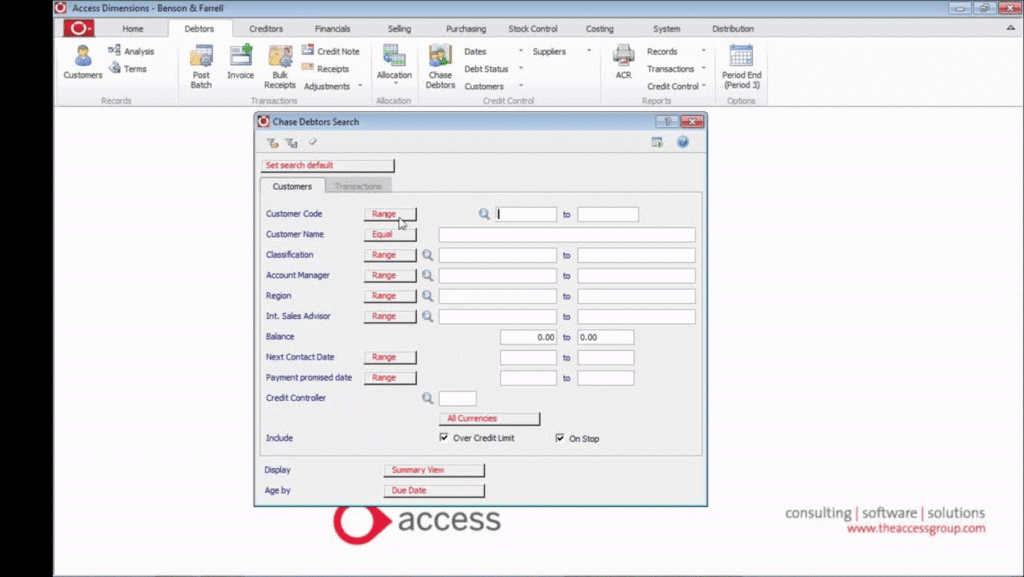1024x577 pixels.
Task: Toggle On Stop checkbox
Action: click(560, 438)
